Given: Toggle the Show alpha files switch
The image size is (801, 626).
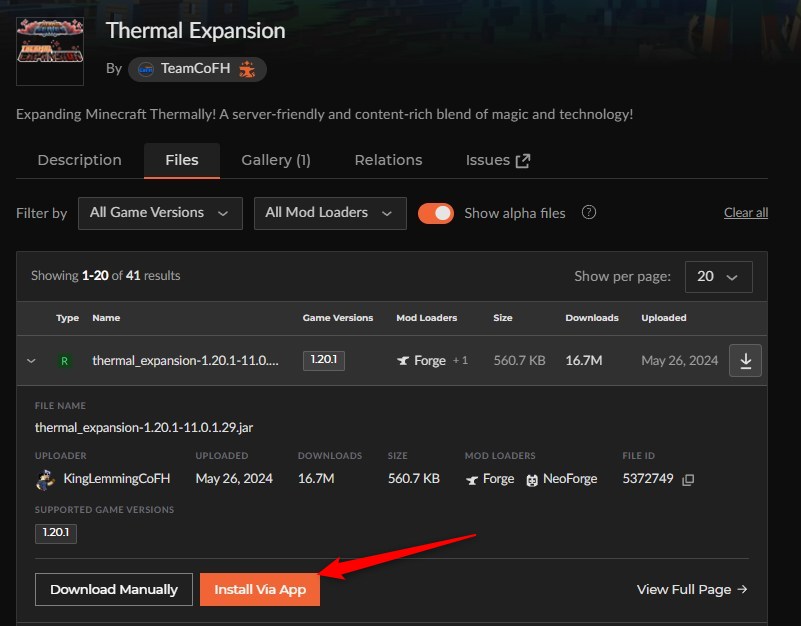Looking at the screenshot, I should [x=436, y=213].
